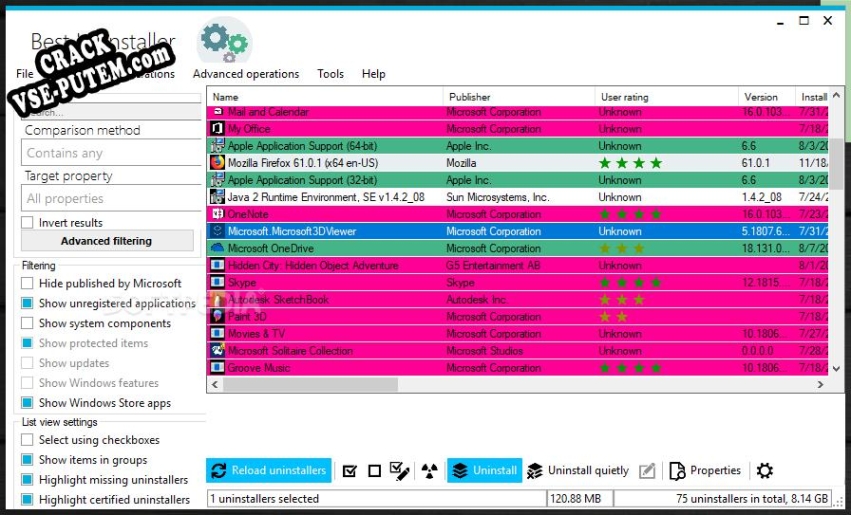Click the Groove Music row icon

[217, 367]
